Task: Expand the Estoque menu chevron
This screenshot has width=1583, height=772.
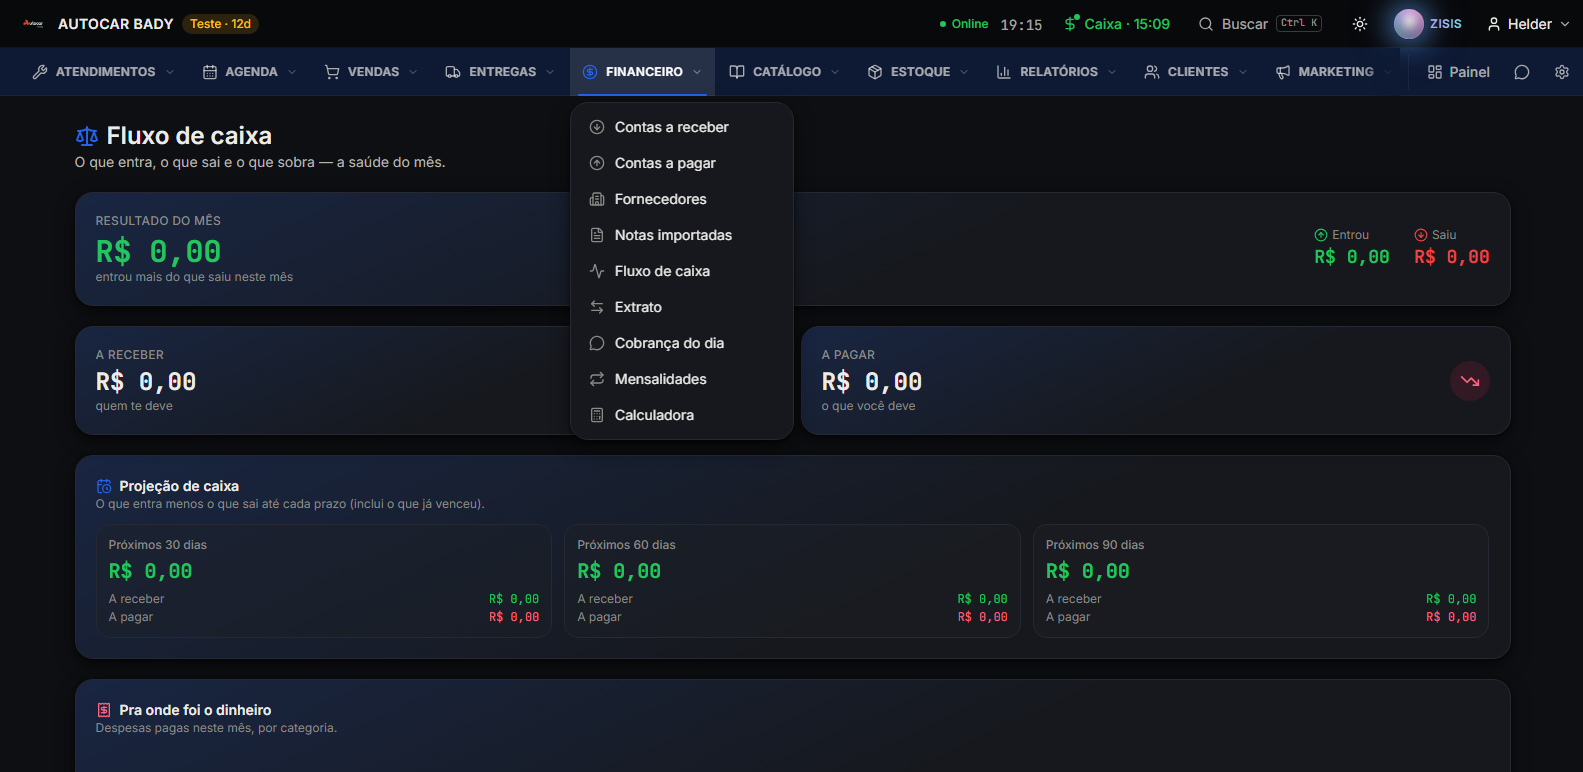Action: [964, 72]
